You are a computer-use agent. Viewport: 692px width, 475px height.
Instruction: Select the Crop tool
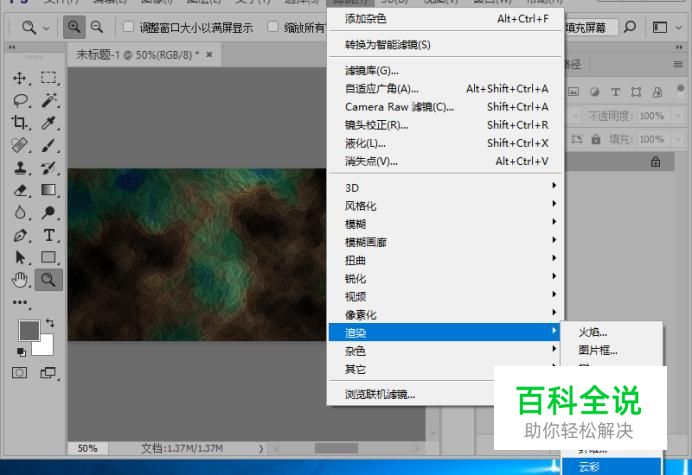coord(20,122)
